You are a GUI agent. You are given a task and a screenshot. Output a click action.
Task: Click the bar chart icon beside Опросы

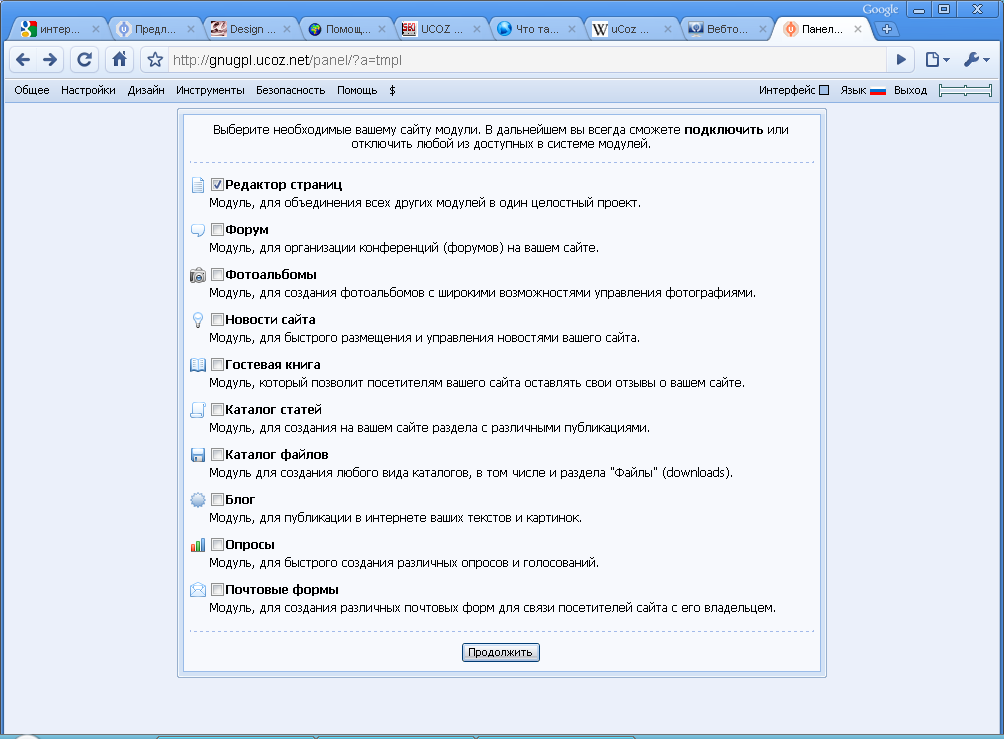pyautogui.click(x=198, y=545)
